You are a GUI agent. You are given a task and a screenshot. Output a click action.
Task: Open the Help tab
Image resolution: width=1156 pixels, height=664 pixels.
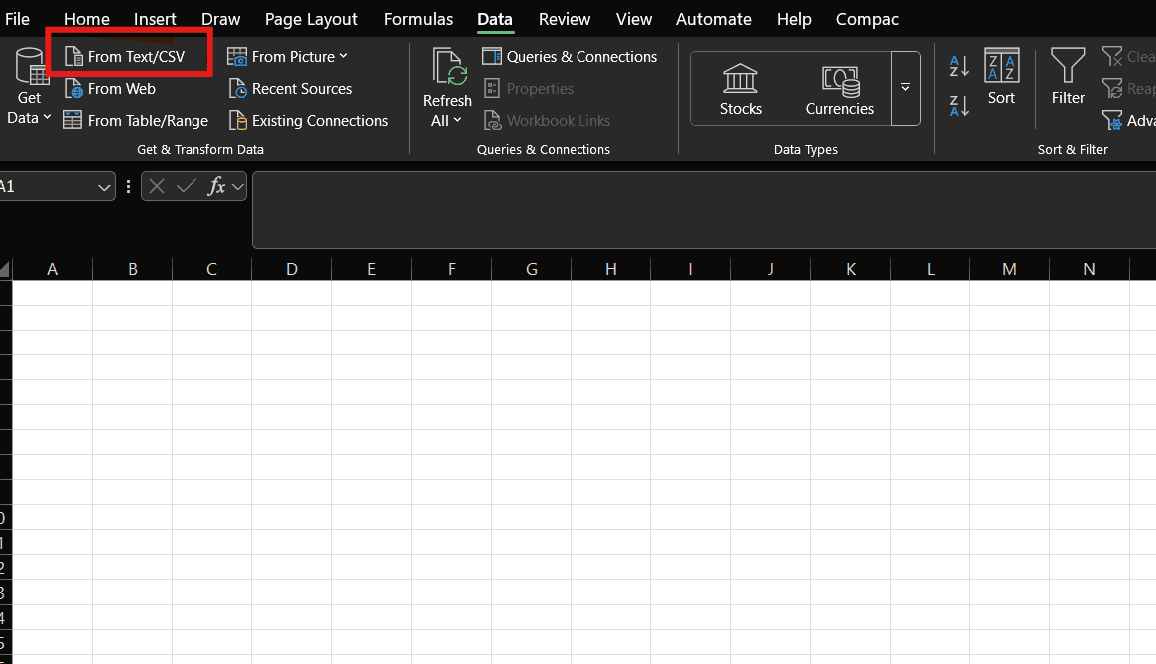tap(794, 19)
